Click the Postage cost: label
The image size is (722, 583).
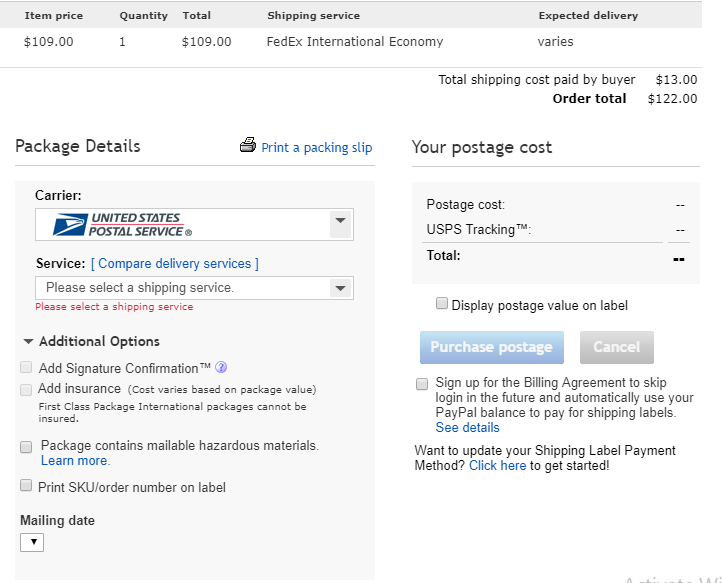[x=466, y=204]
